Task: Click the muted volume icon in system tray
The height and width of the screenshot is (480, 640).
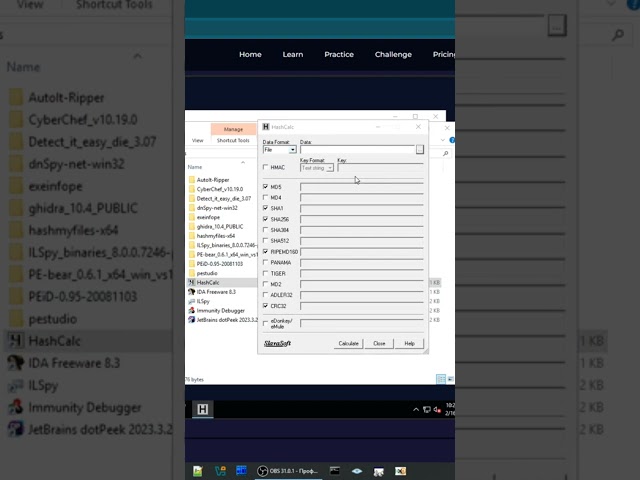Action: coord(437,409)
